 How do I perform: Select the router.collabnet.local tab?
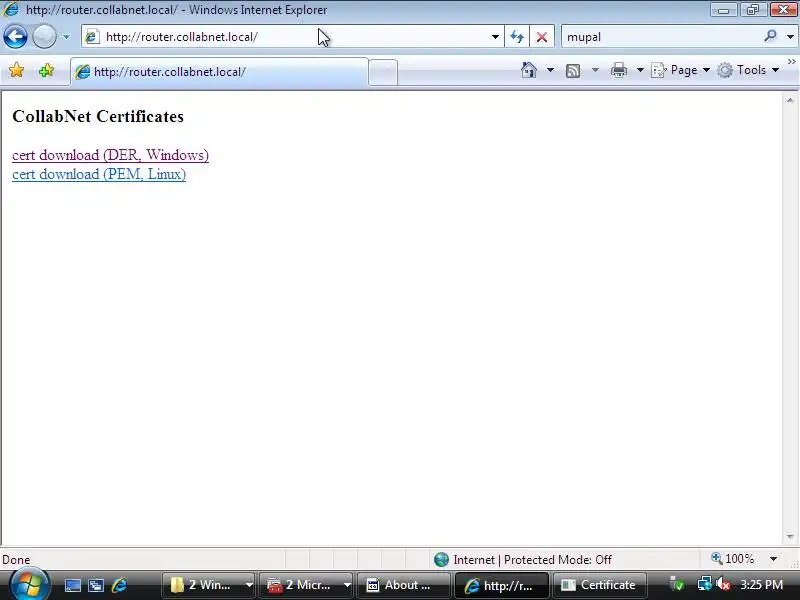(219, 72)
